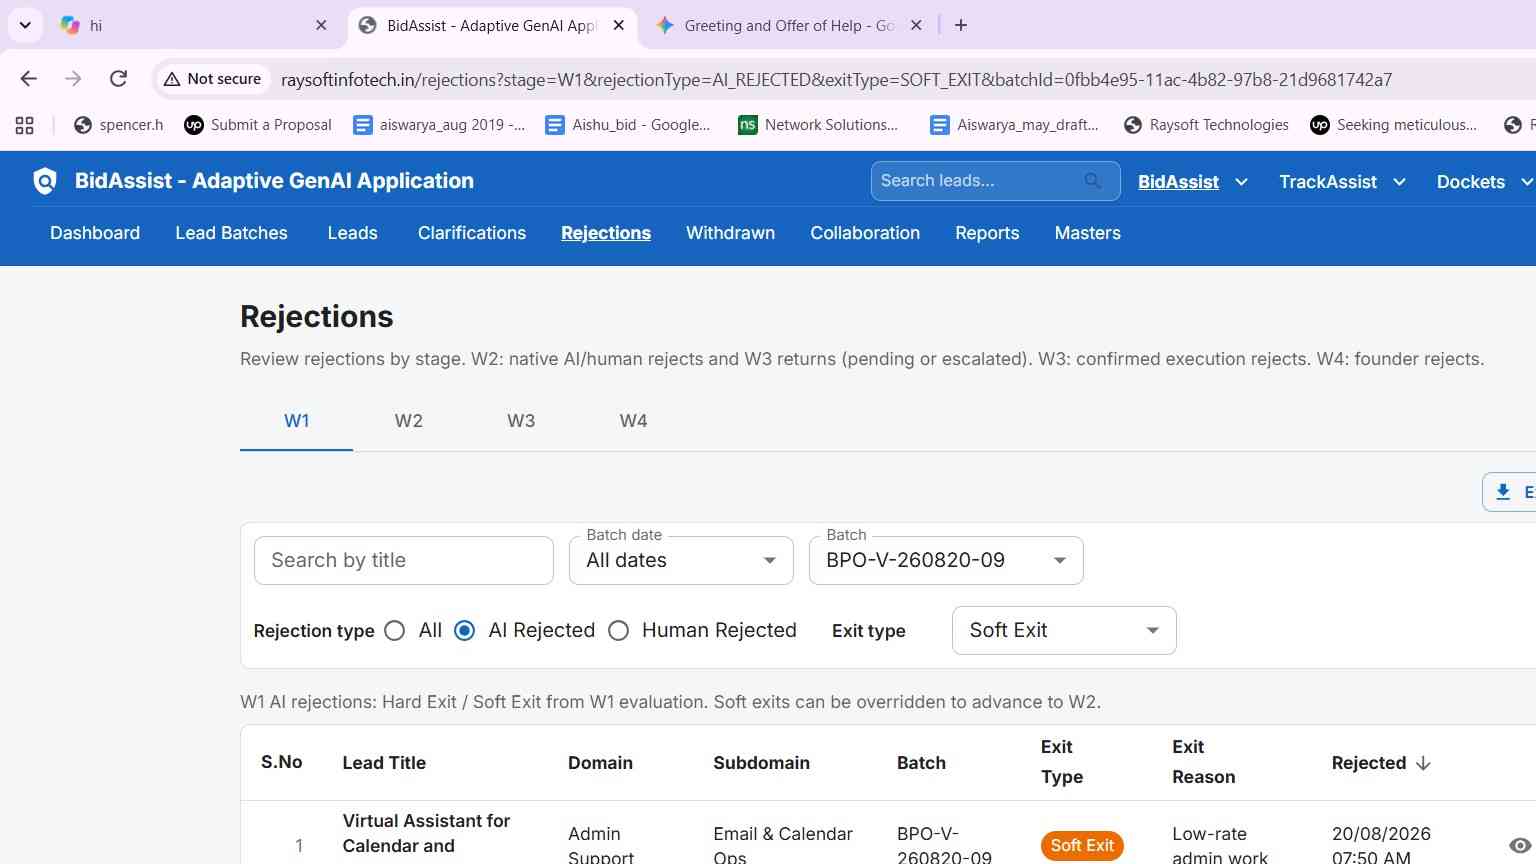Open the TrackAssist menu
The image size is (1536, 864).
[x=1342, y=182]
